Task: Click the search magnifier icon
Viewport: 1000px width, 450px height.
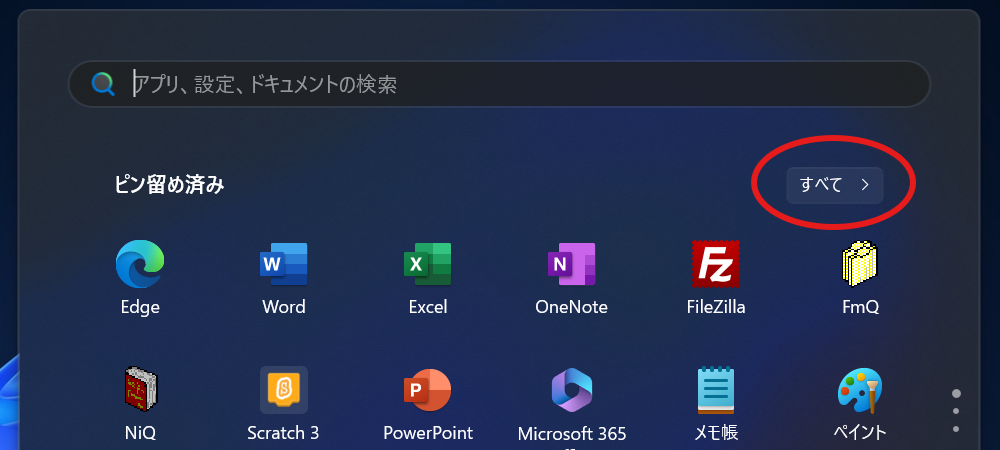Action: click(x=103, y=83)
